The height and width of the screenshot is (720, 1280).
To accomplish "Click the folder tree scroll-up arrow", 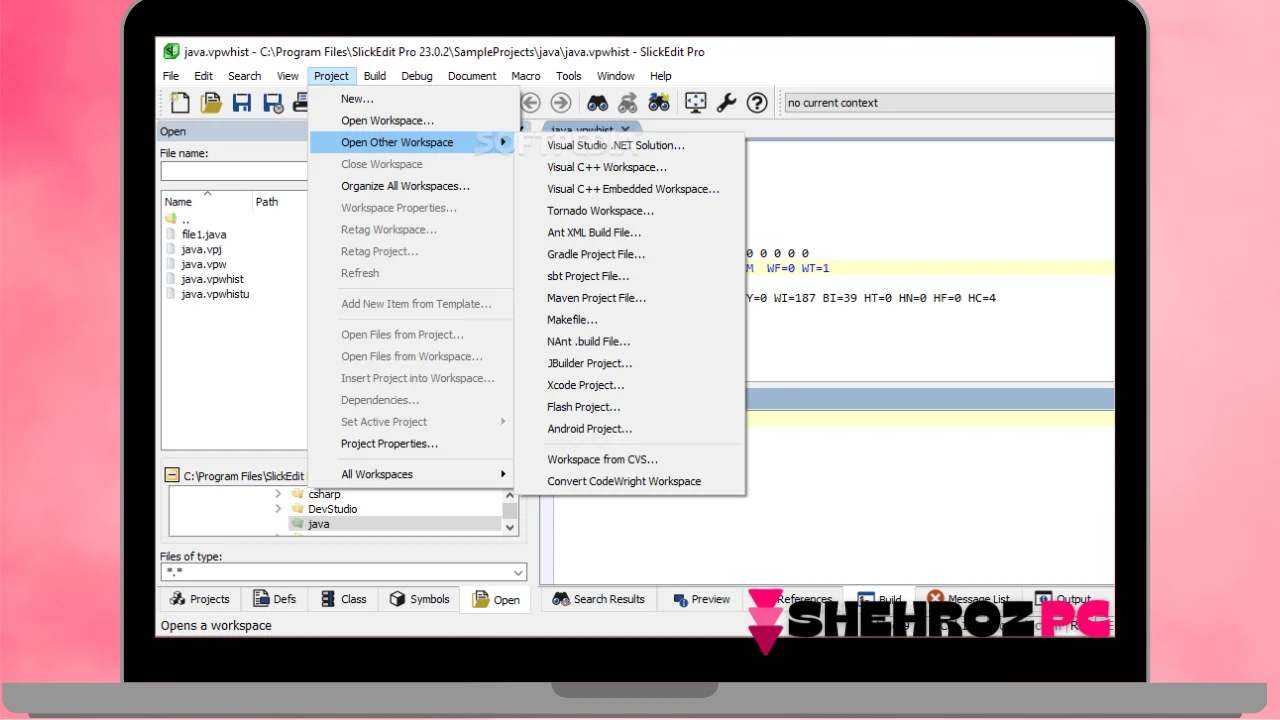I will pos(510,494).
